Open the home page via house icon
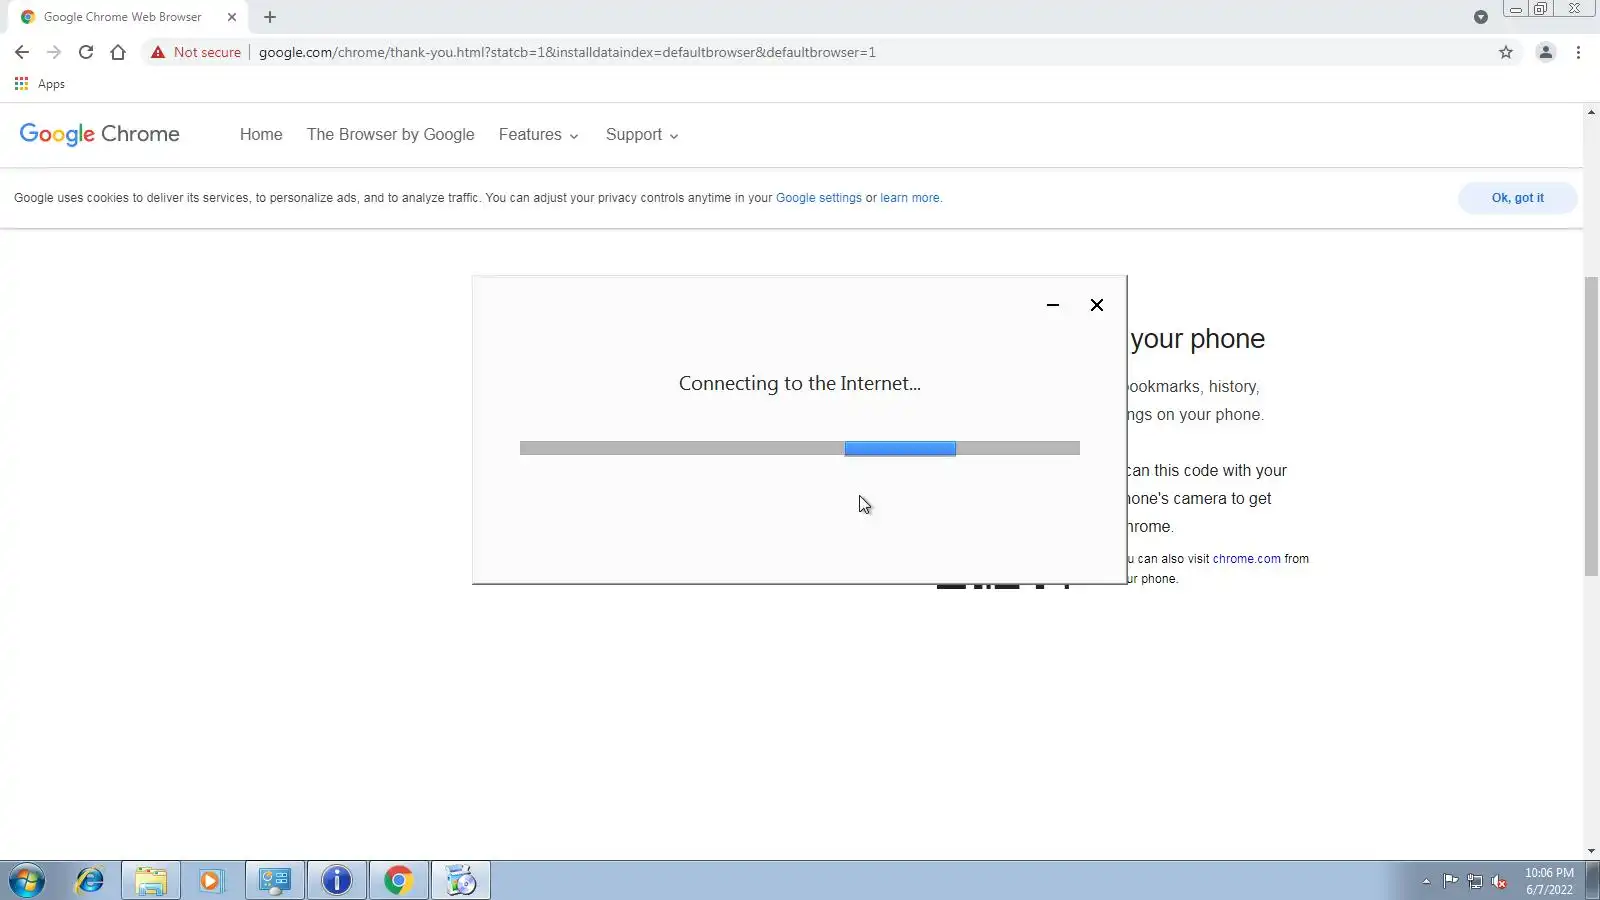 (118, 52)
